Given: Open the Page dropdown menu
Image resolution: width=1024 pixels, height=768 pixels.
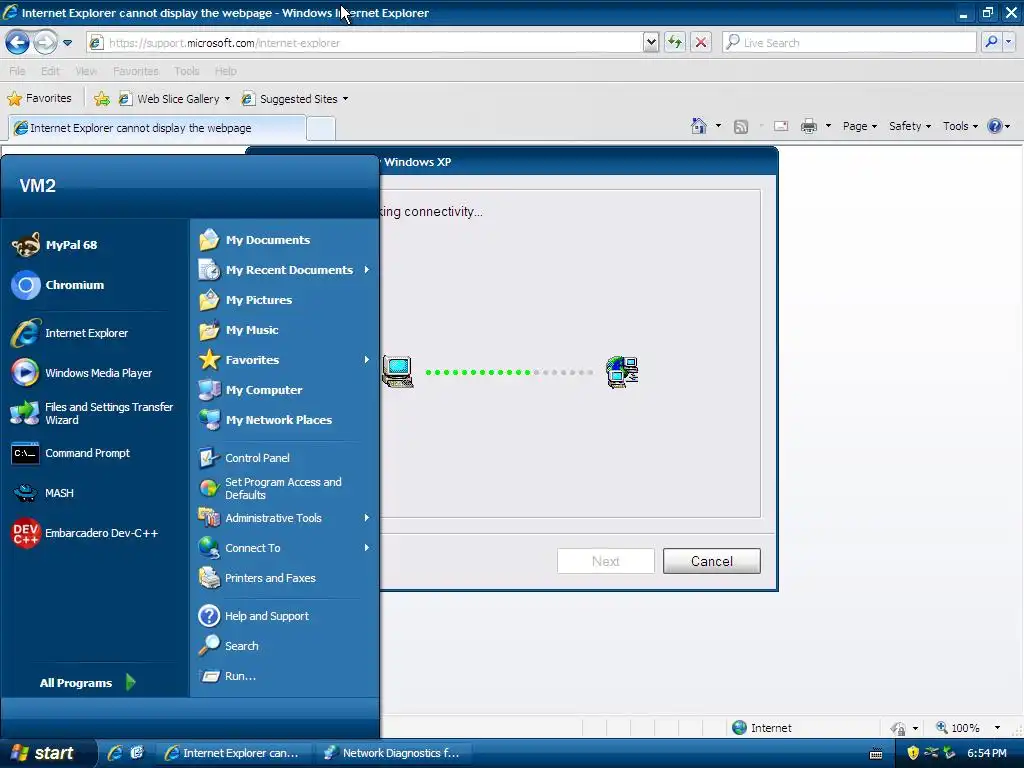Looking at the screenshot, I should (859, 126).
